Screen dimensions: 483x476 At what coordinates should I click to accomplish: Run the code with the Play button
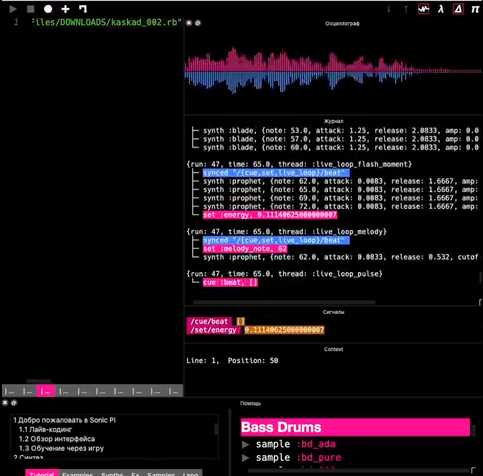13,9
